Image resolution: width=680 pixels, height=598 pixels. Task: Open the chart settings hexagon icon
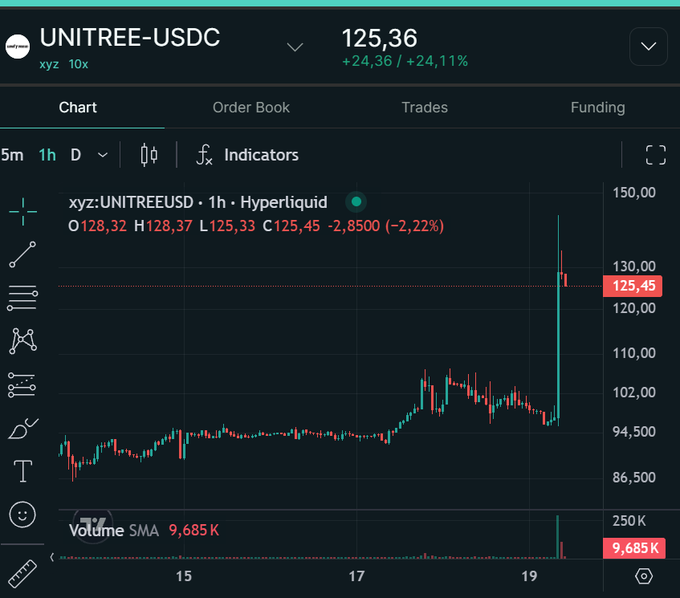(x=644, y=576)
